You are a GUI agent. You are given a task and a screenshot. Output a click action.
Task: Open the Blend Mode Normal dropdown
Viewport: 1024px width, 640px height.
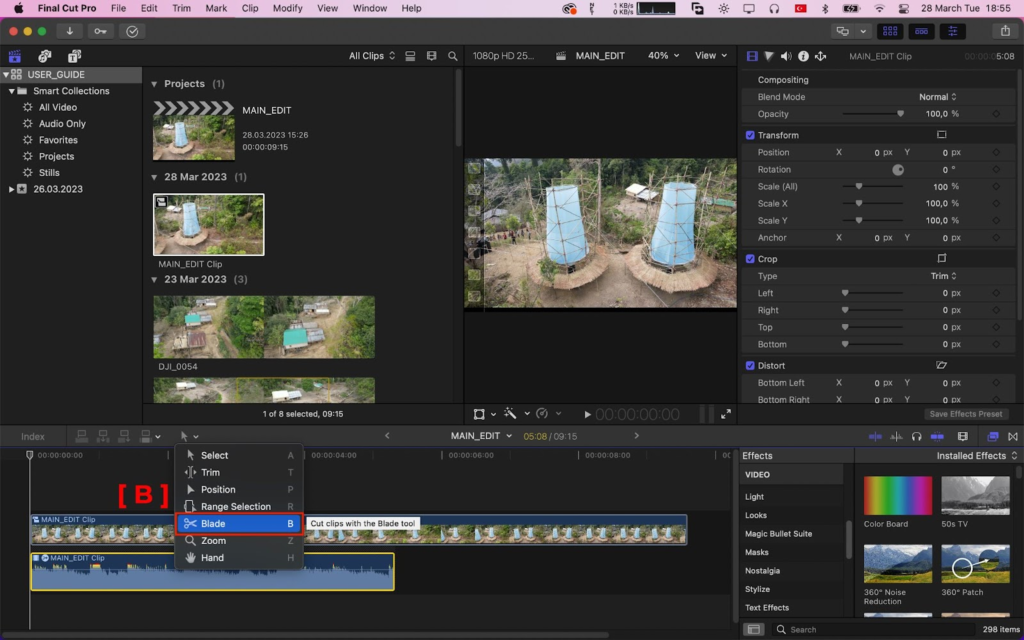[x=938, y=97]
